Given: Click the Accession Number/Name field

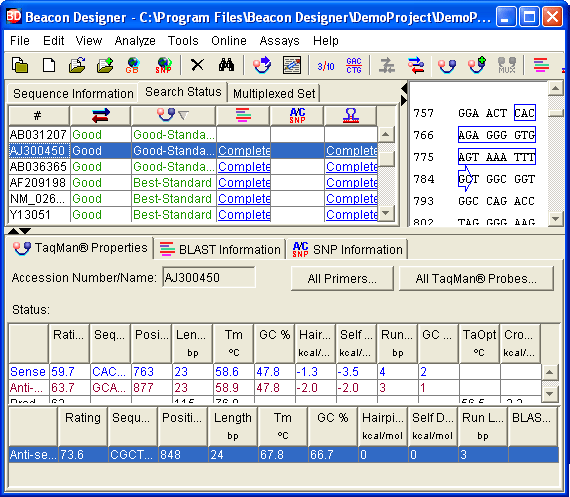Looking at the screenshot, I should point(209,278).
